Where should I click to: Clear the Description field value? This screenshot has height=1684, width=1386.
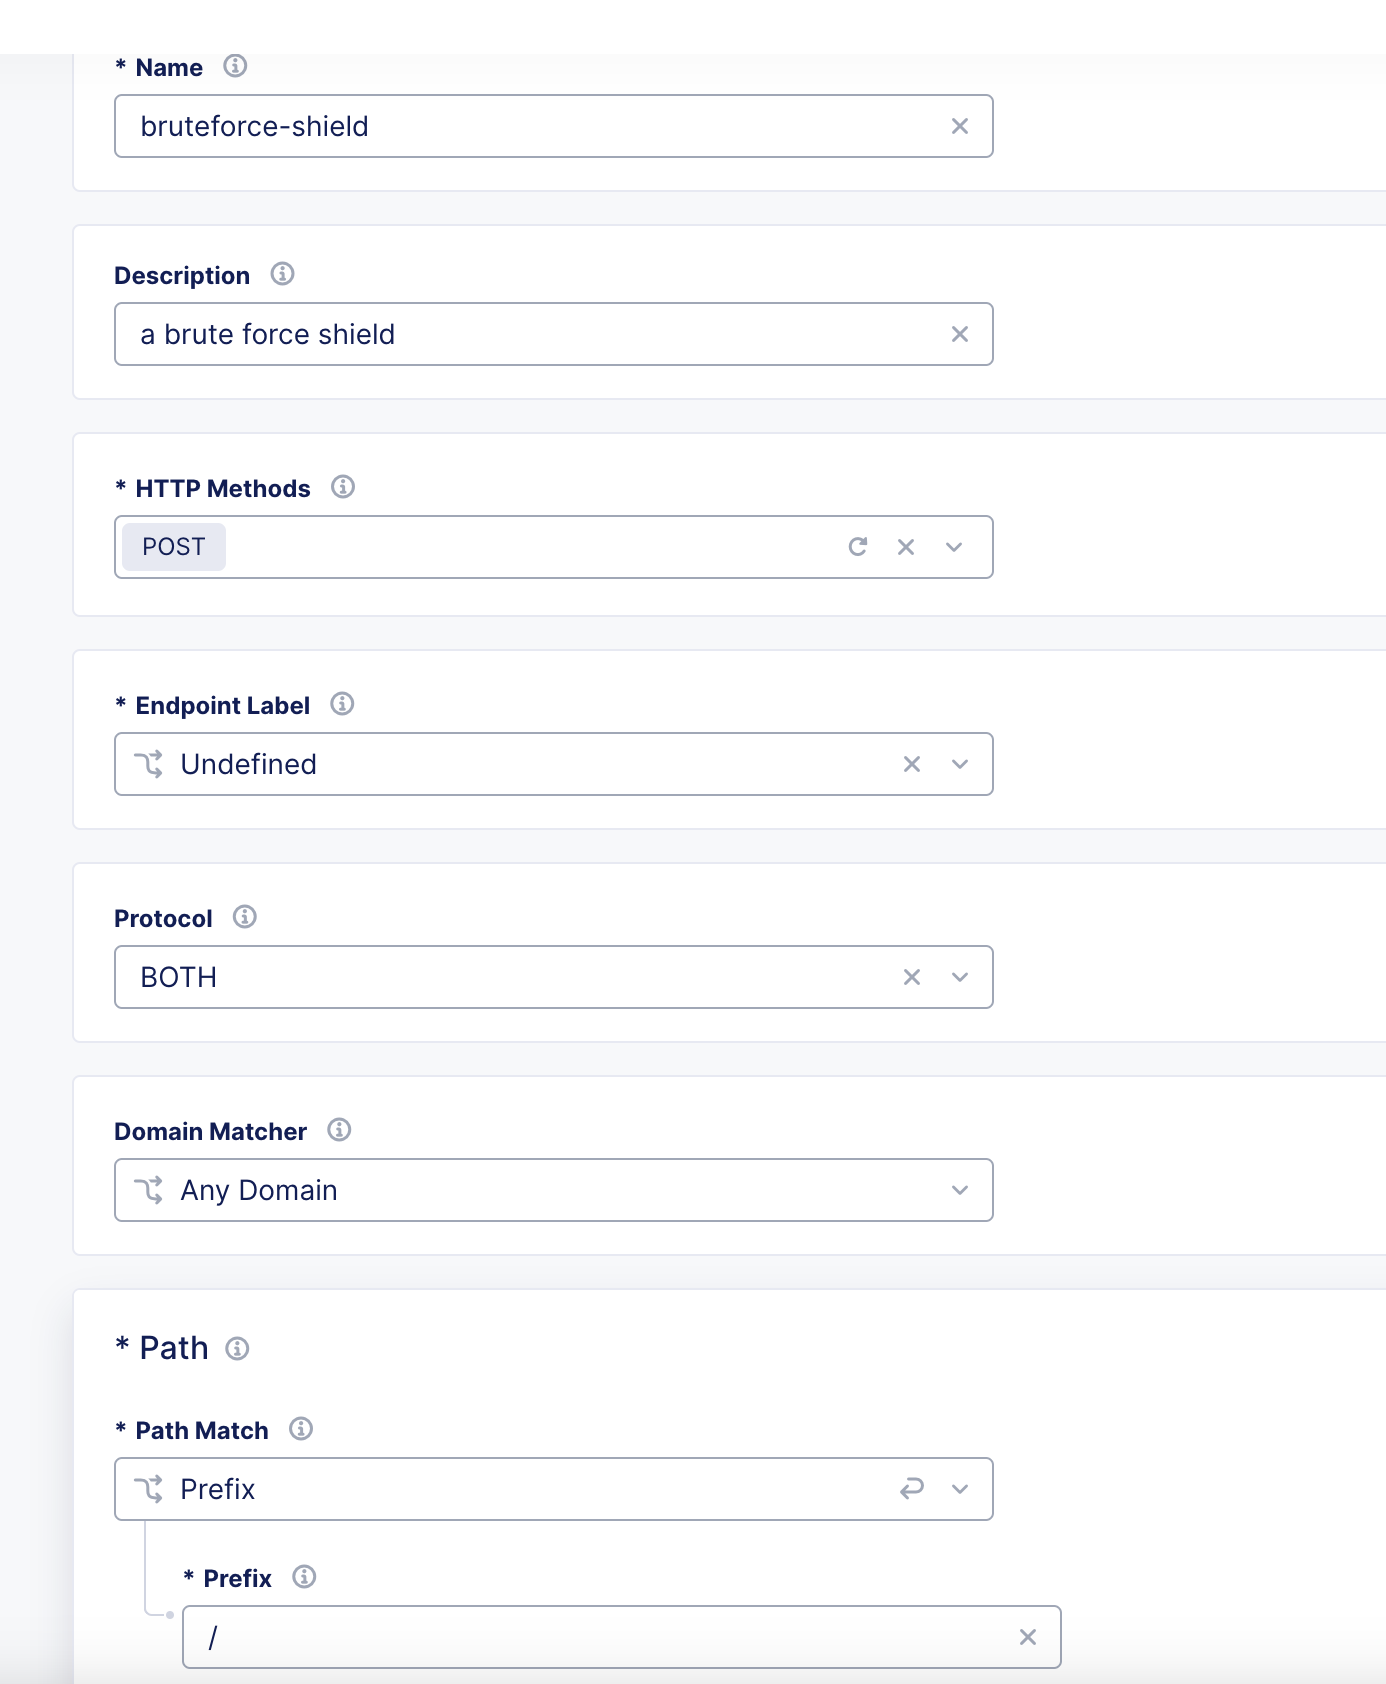coord(960,334)
